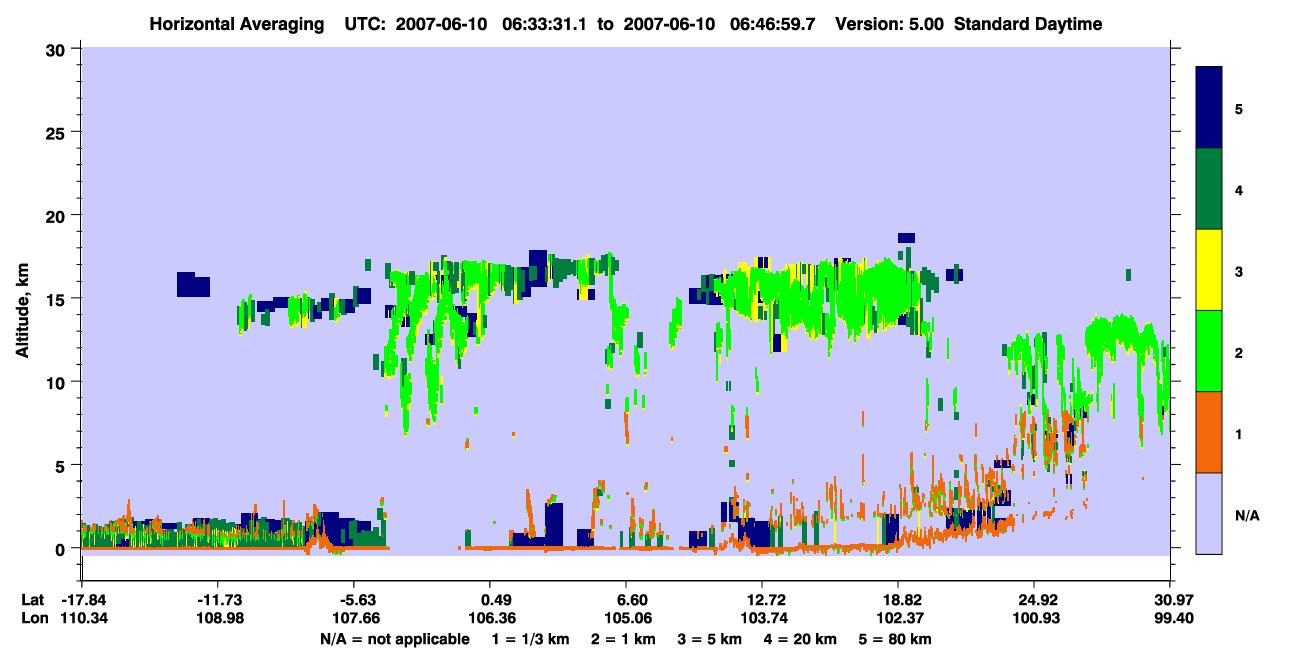Click the colorbar label '2'
Viewport: 1300px width, 667px height.
coord(1238,351)
